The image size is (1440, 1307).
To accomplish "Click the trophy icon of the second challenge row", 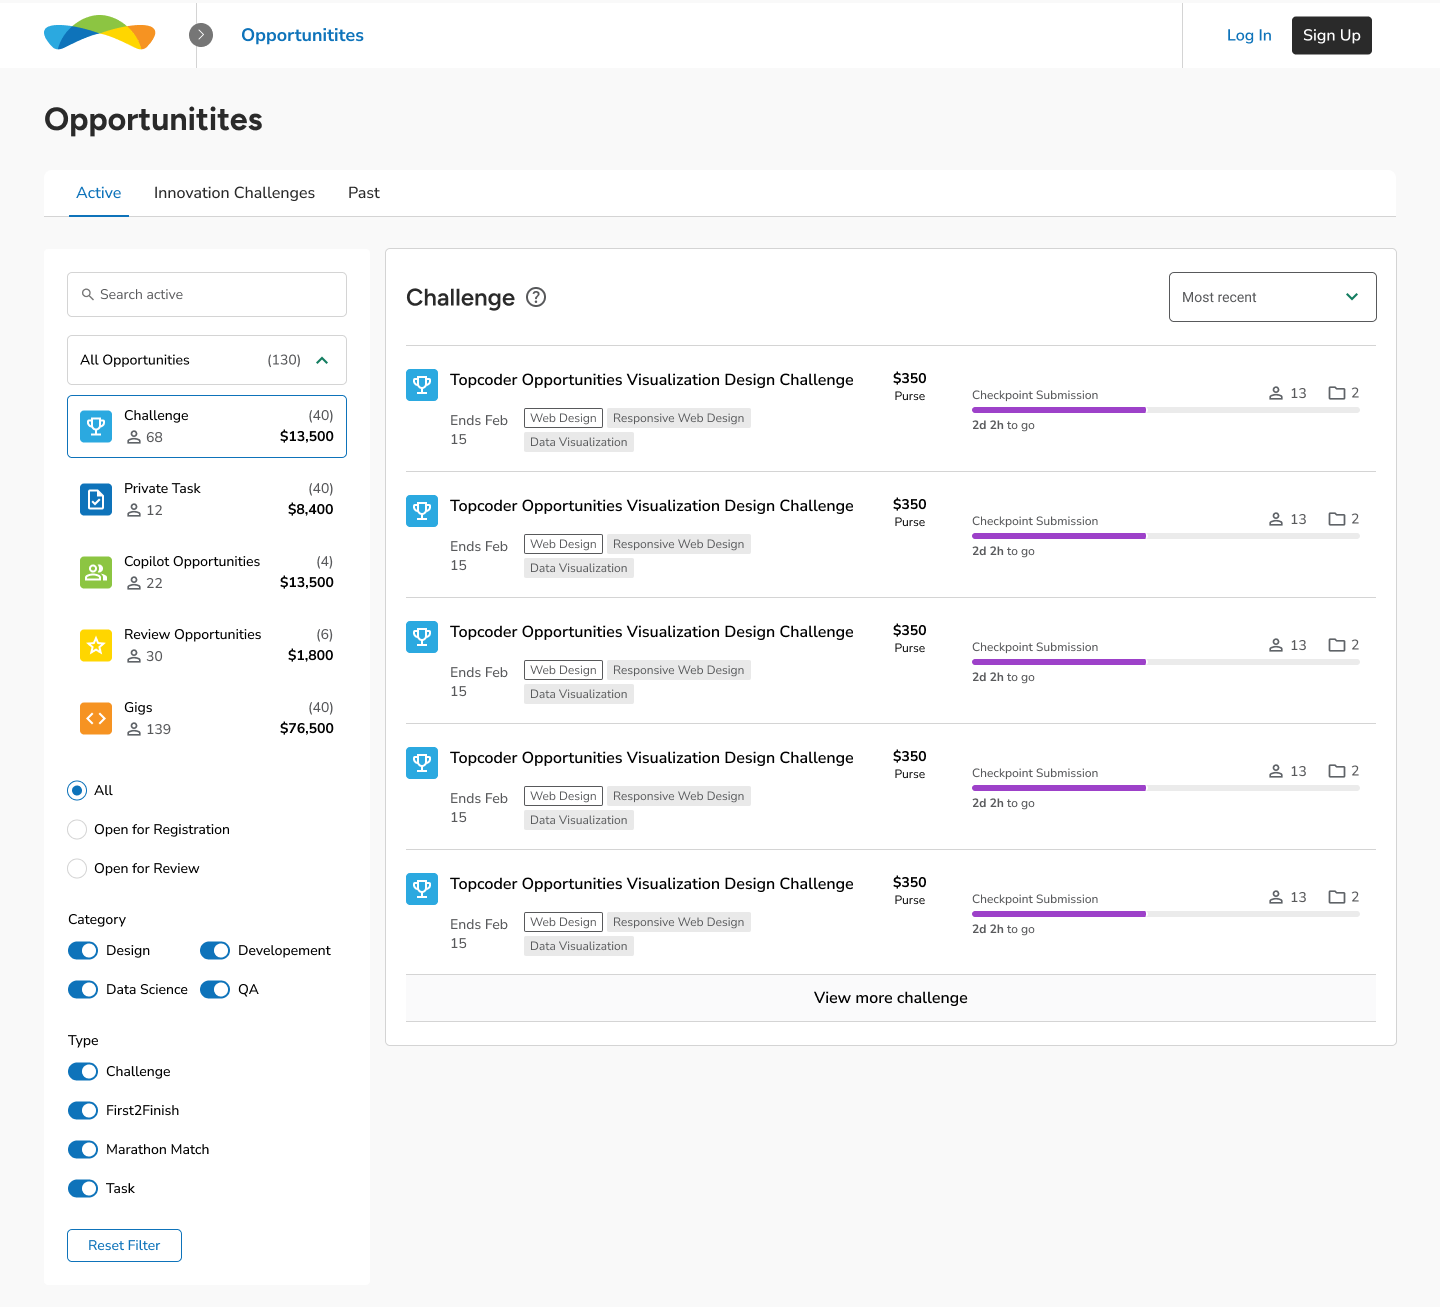I will 422,511.
